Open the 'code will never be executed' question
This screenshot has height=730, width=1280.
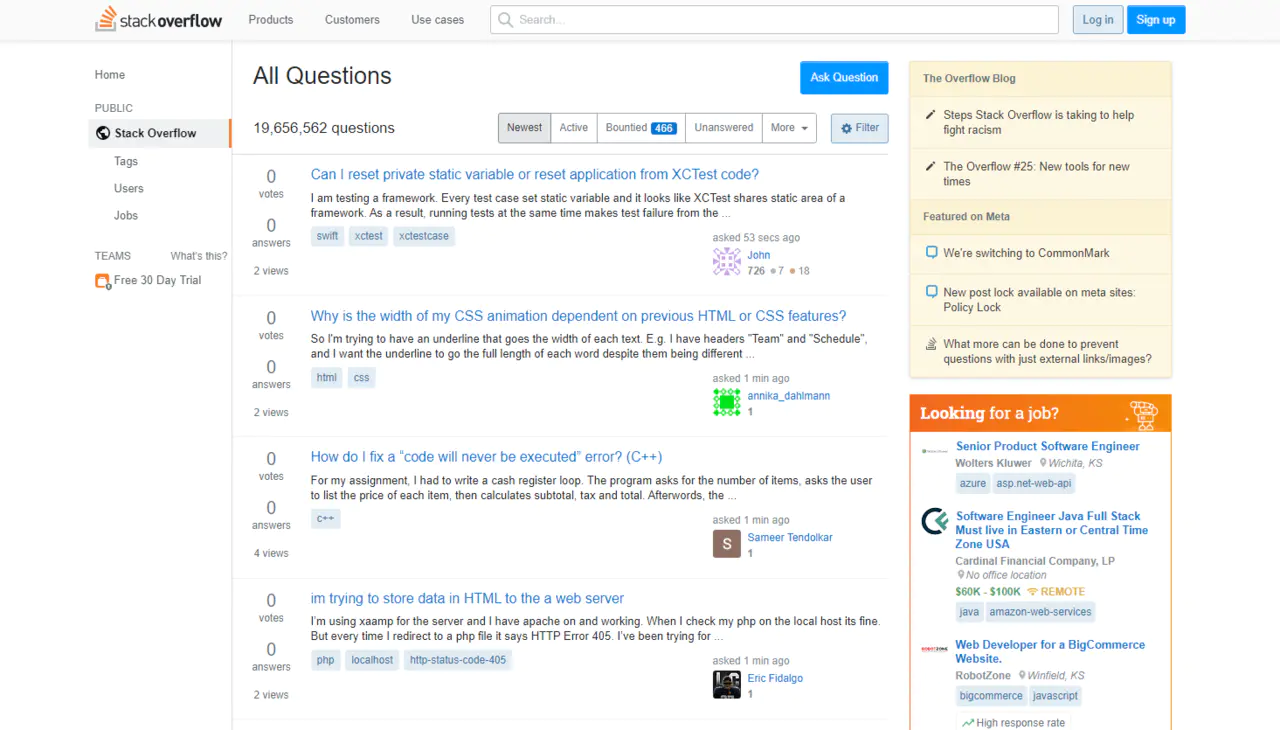pyautogui.click(x=487, y=457)
